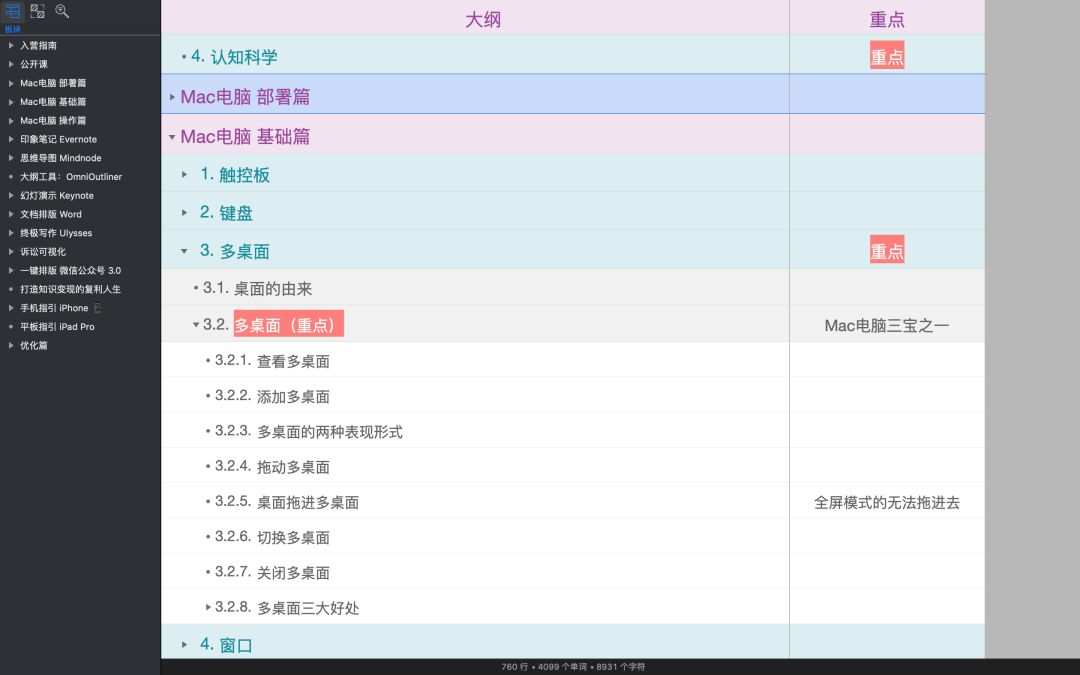Click the Mac电脑 部署篇 heading text

(245, 97)
